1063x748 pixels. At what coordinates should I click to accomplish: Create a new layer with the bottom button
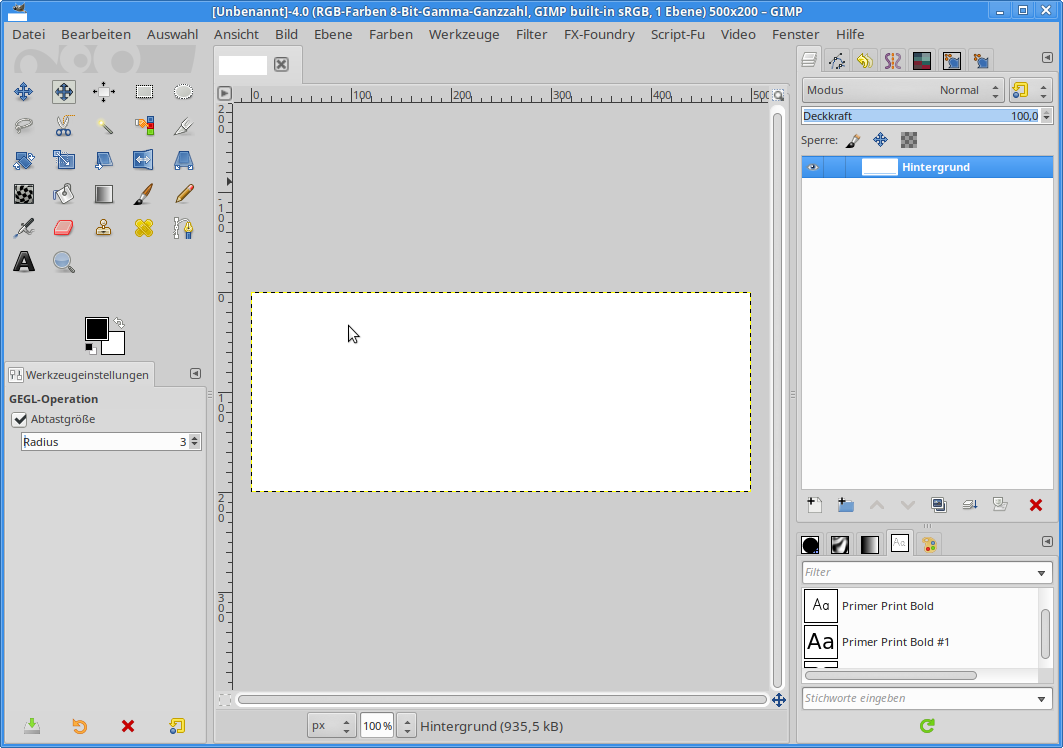[x=814, y=505]
